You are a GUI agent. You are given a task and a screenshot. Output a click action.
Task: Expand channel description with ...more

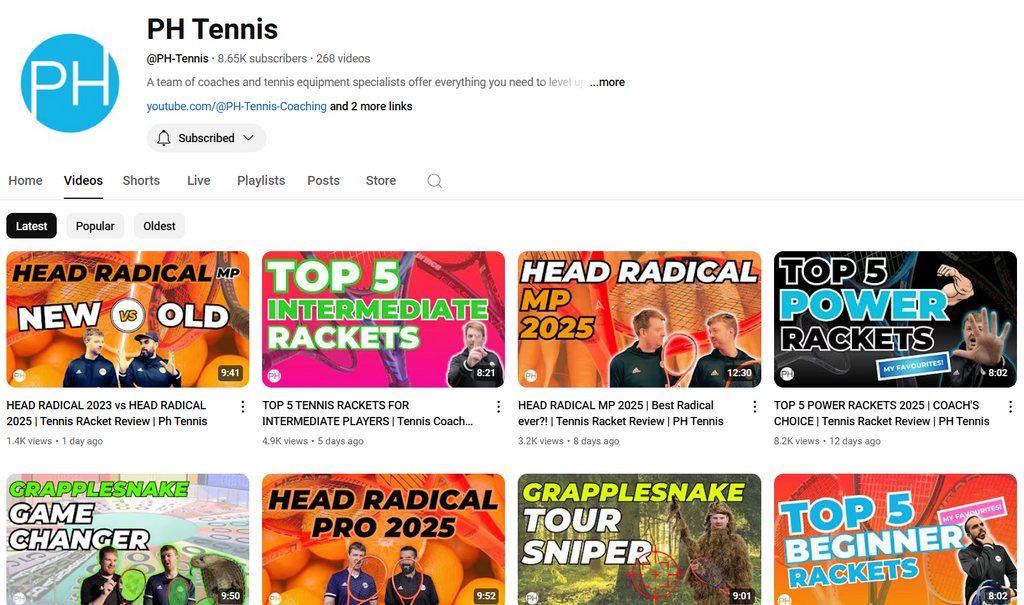[607, 82]
